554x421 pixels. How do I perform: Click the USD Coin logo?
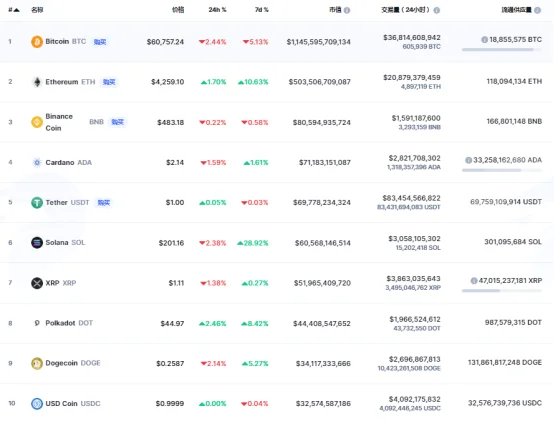(x=37, y=403)
